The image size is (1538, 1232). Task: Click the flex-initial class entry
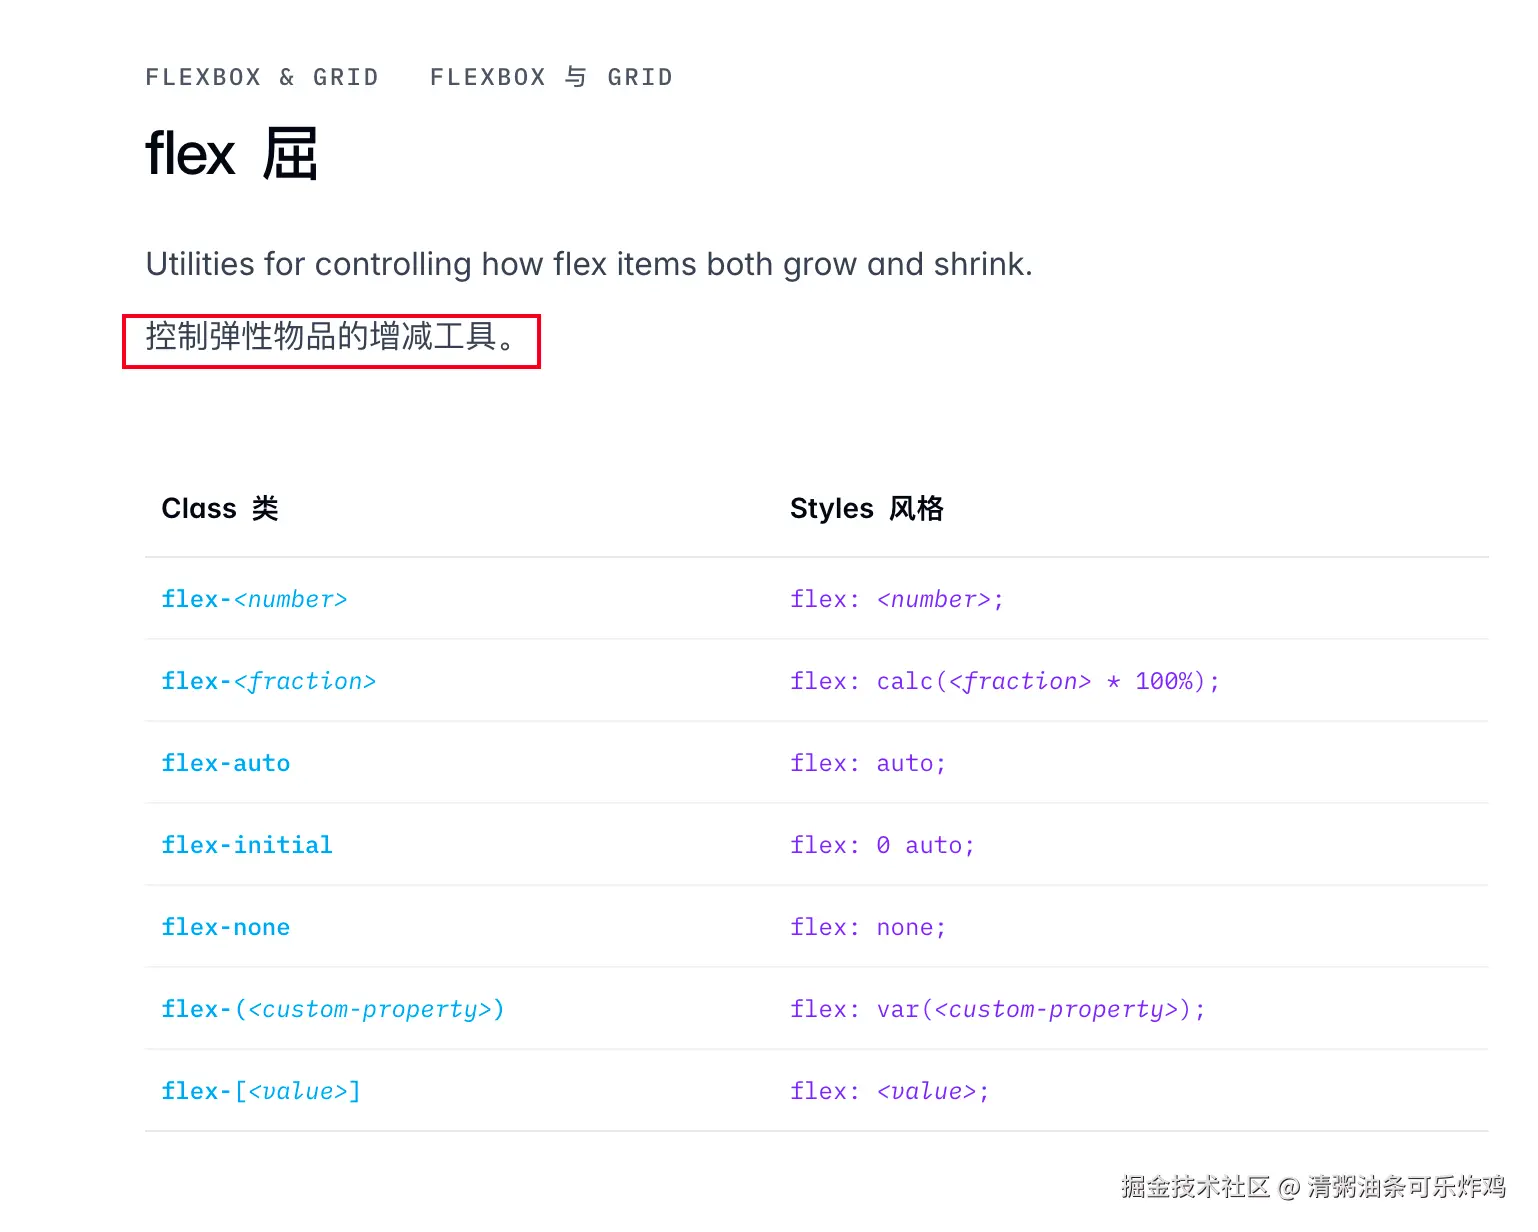coord(247,845)
